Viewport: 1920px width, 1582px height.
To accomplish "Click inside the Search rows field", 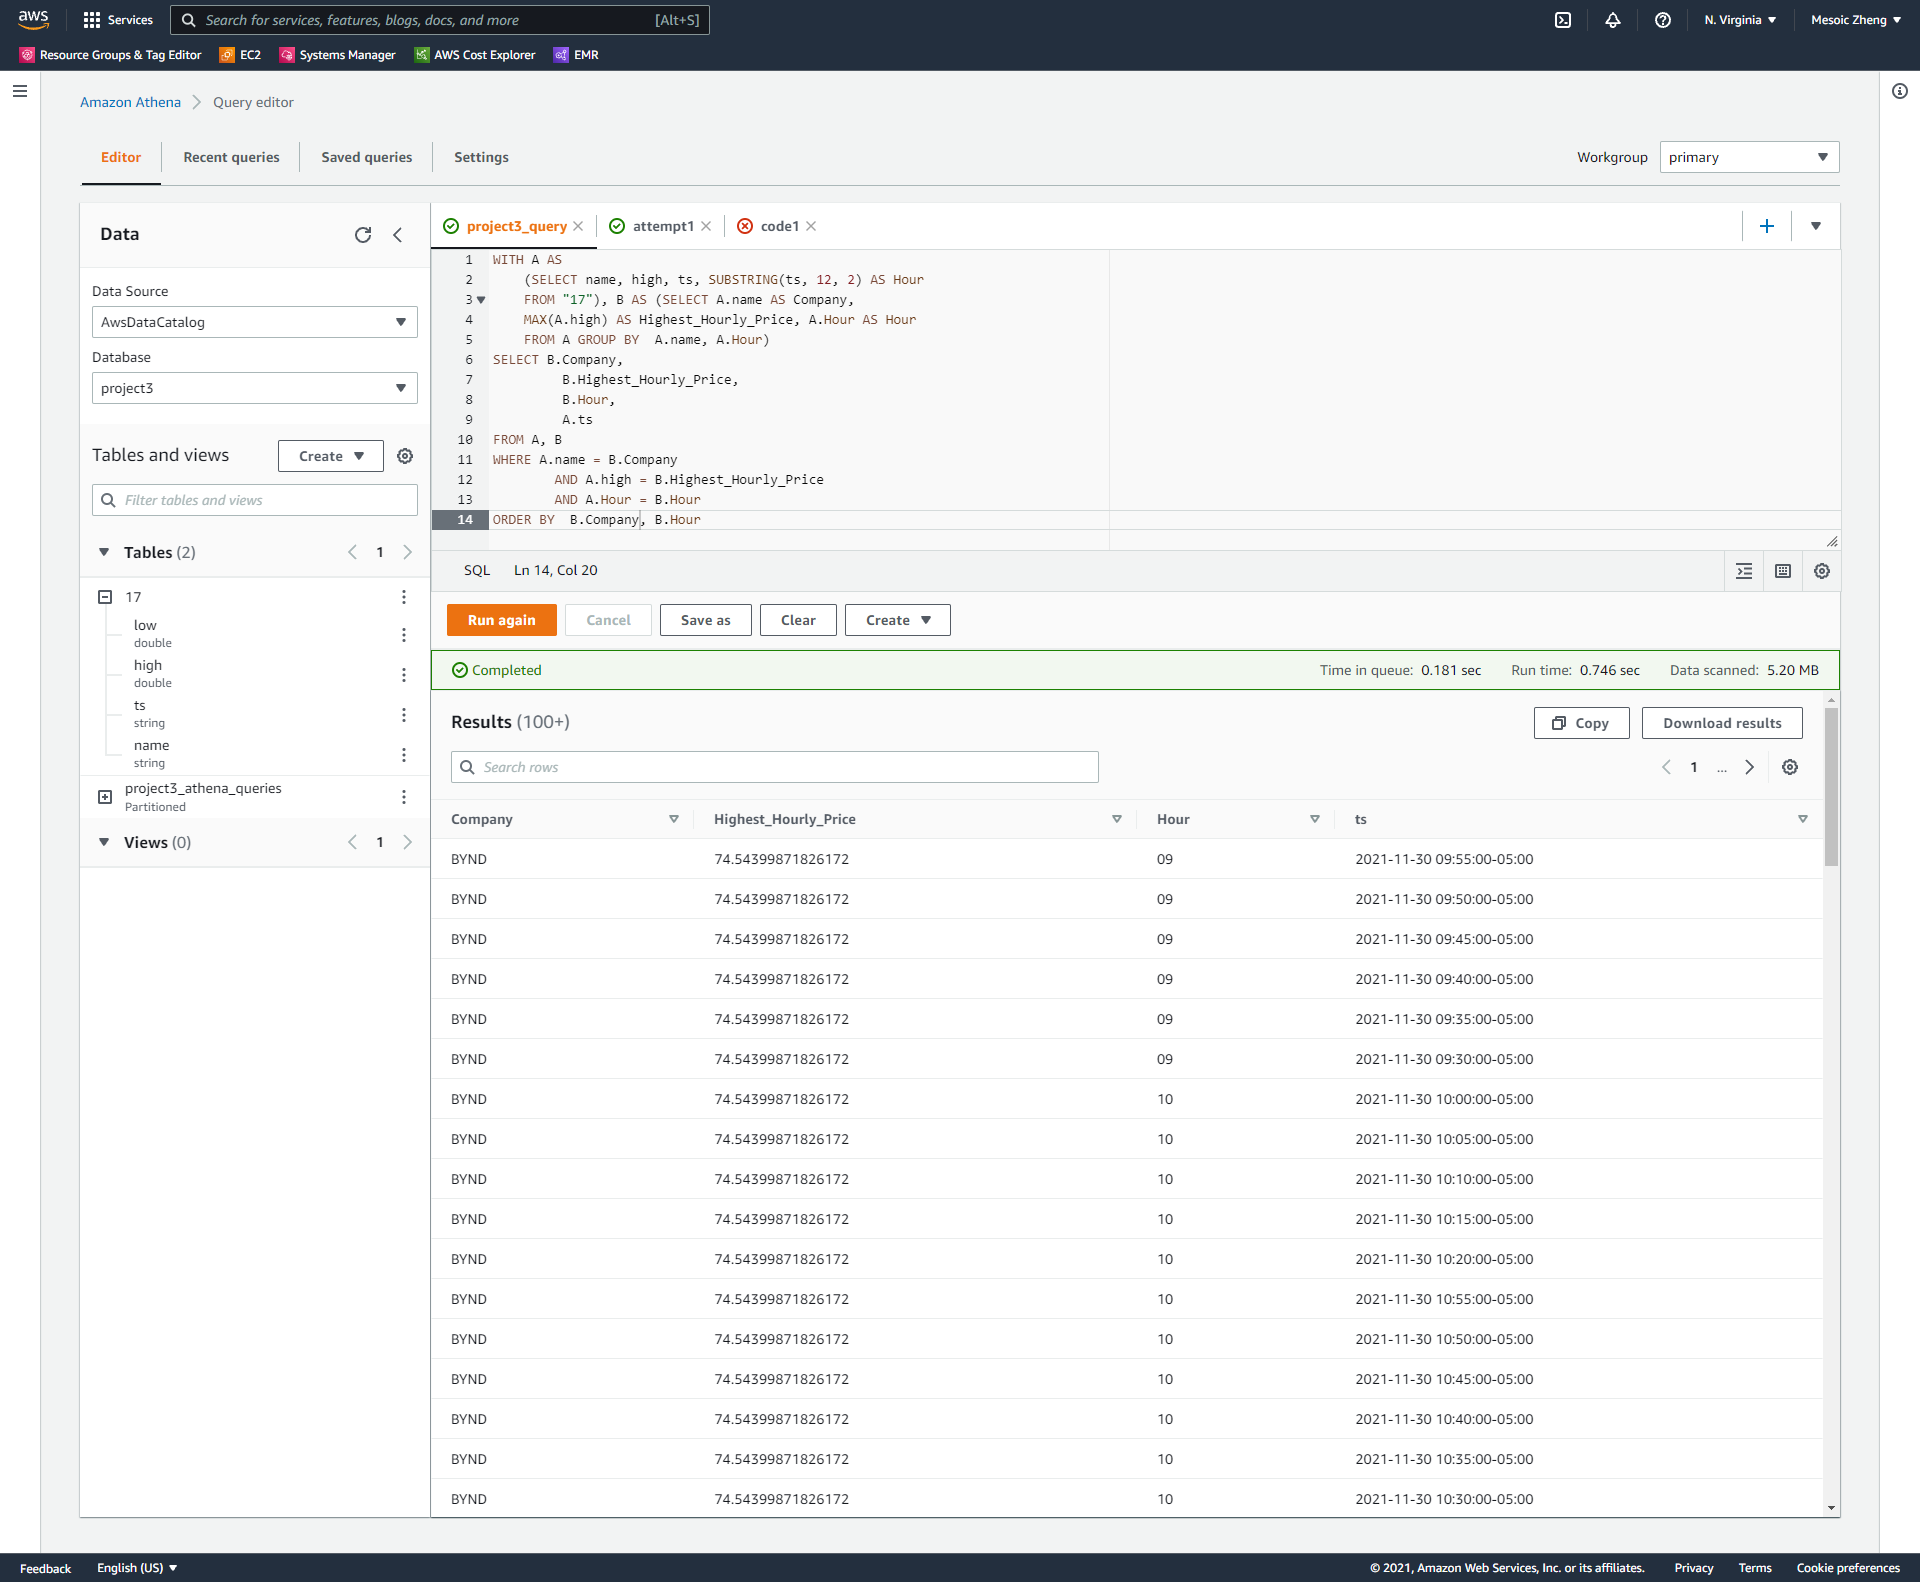I will click(x=775, y=767).
